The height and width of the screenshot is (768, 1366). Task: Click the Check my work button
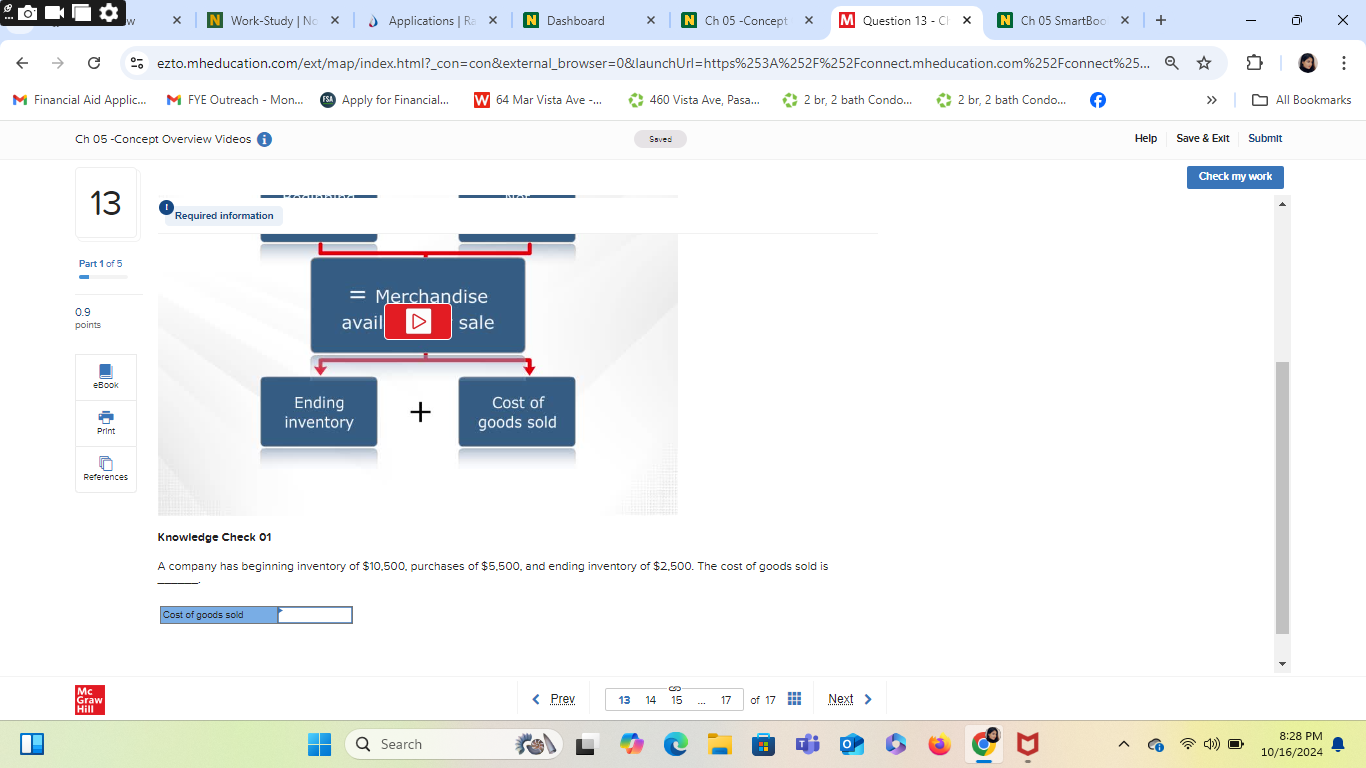(x=1235, y=177)
